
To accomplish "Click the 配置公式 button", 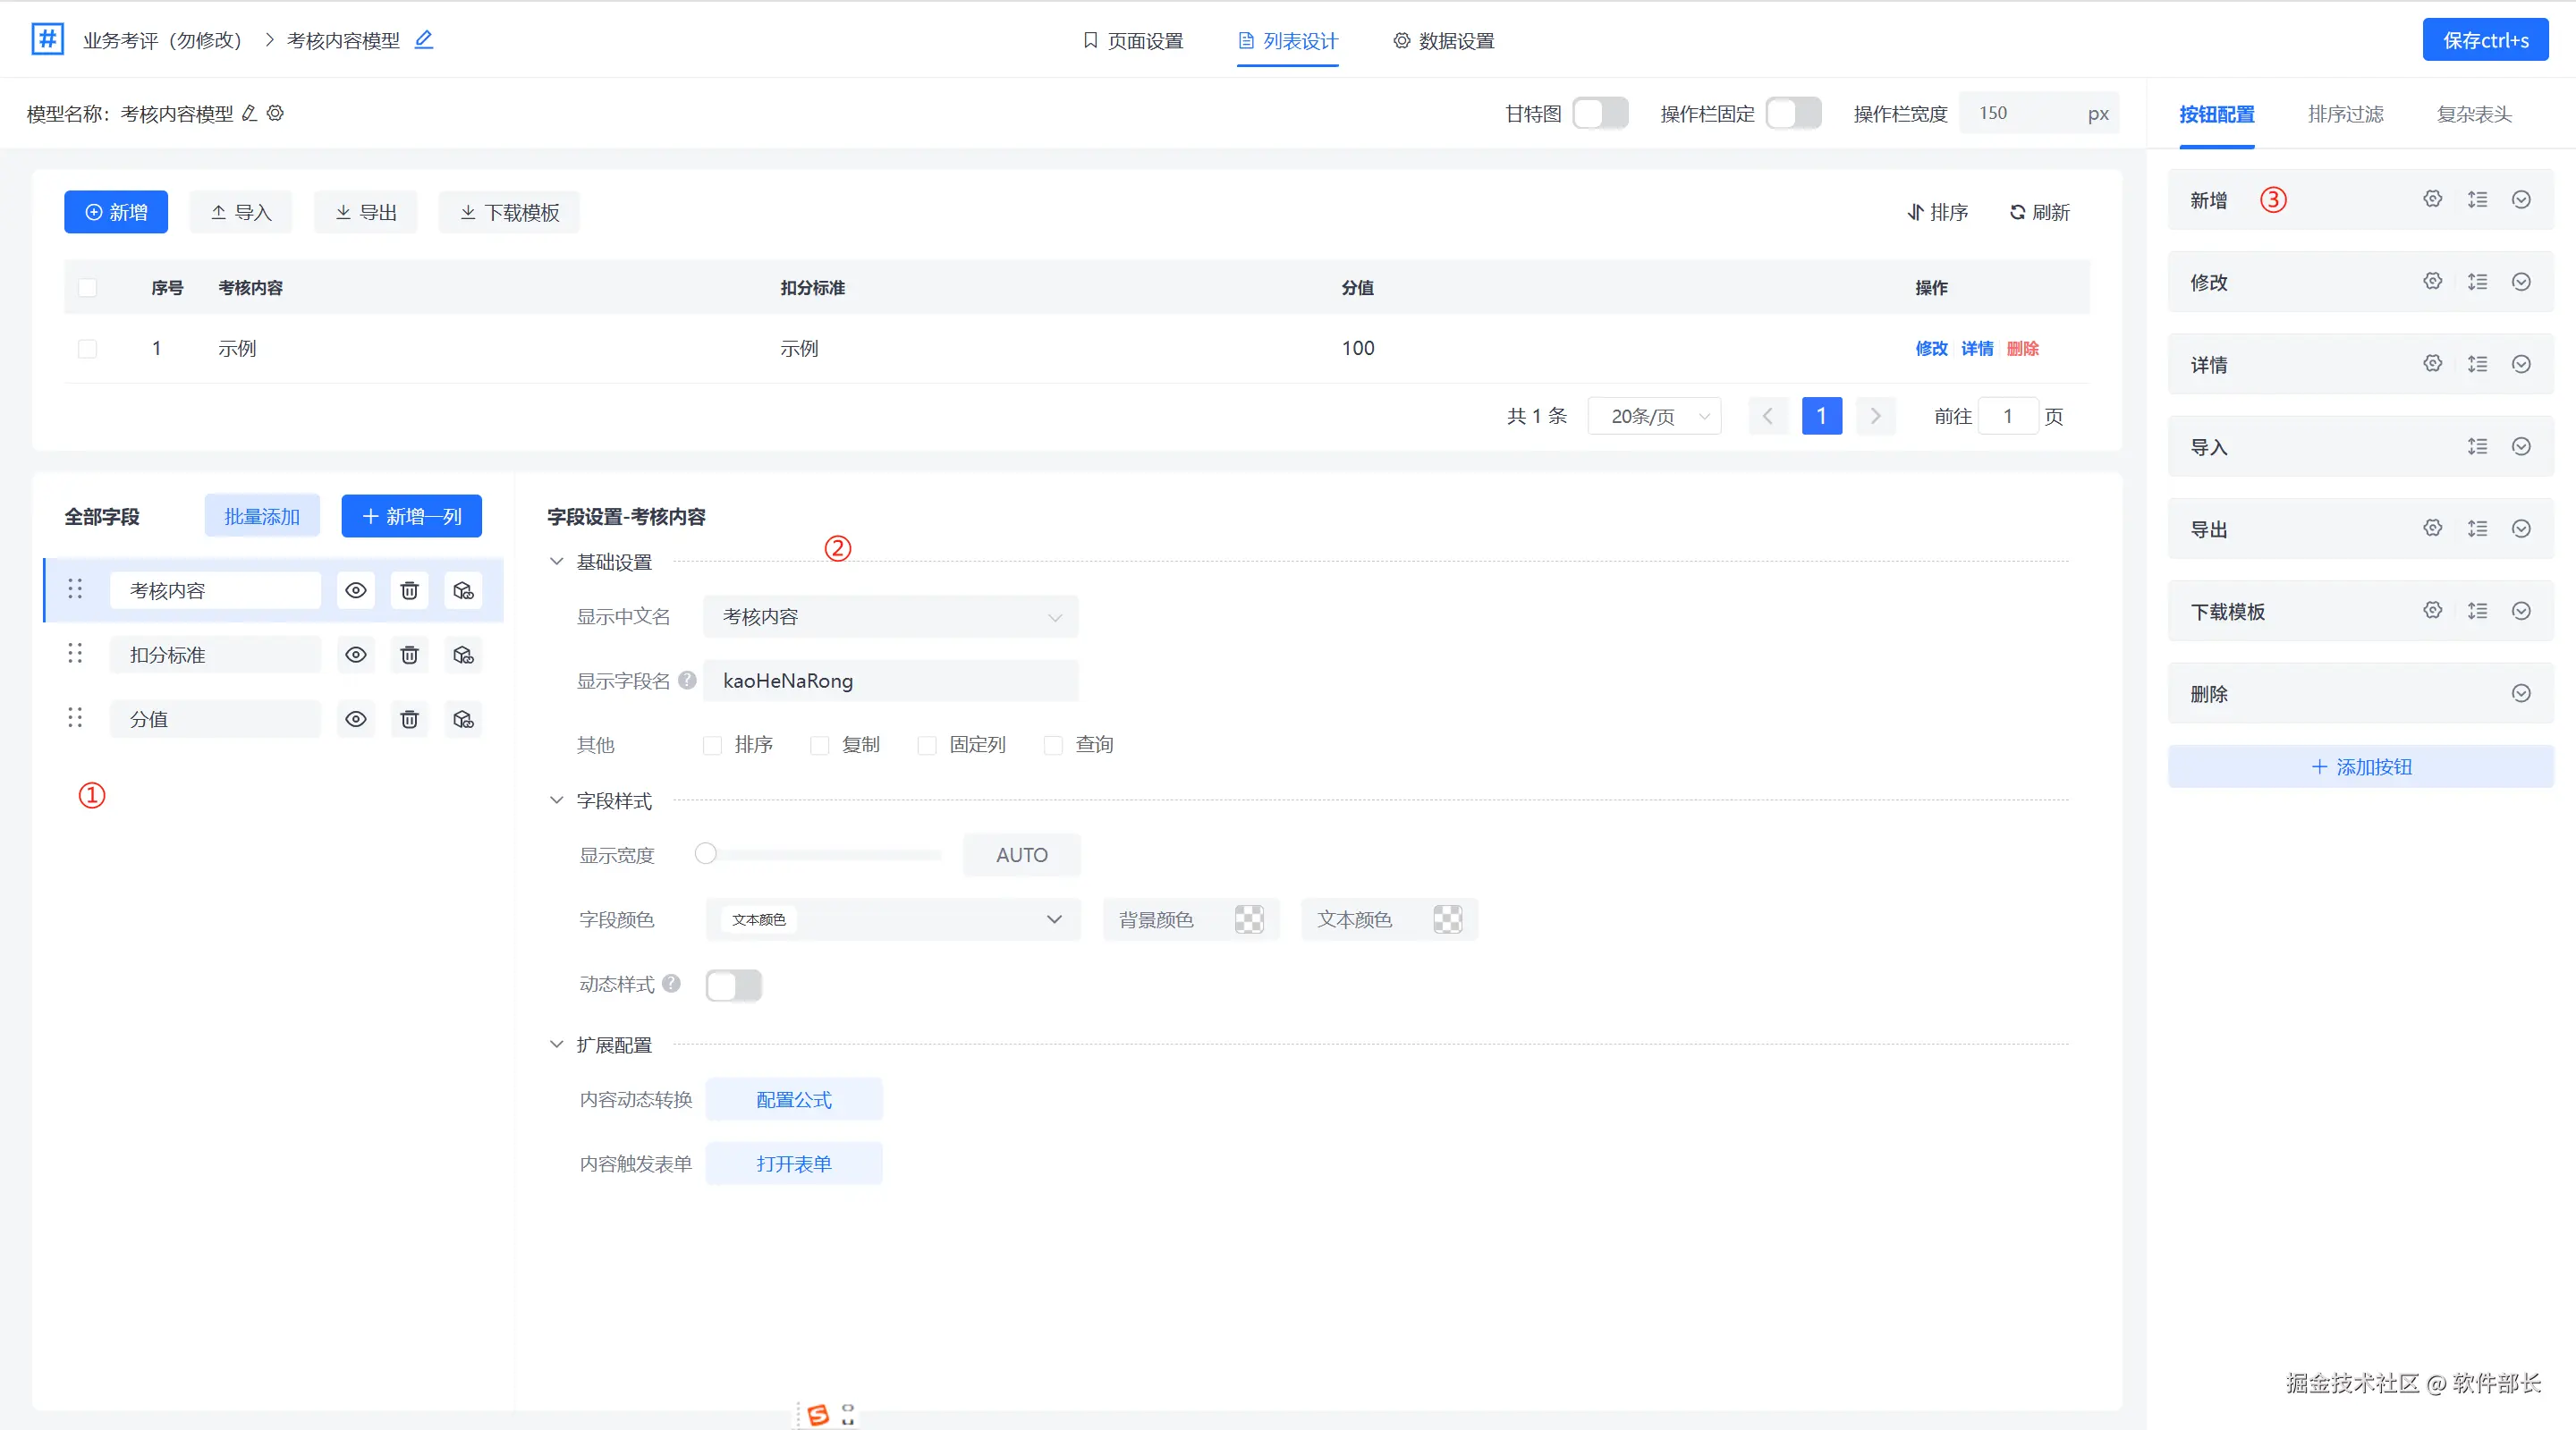I will point(793,1099).
